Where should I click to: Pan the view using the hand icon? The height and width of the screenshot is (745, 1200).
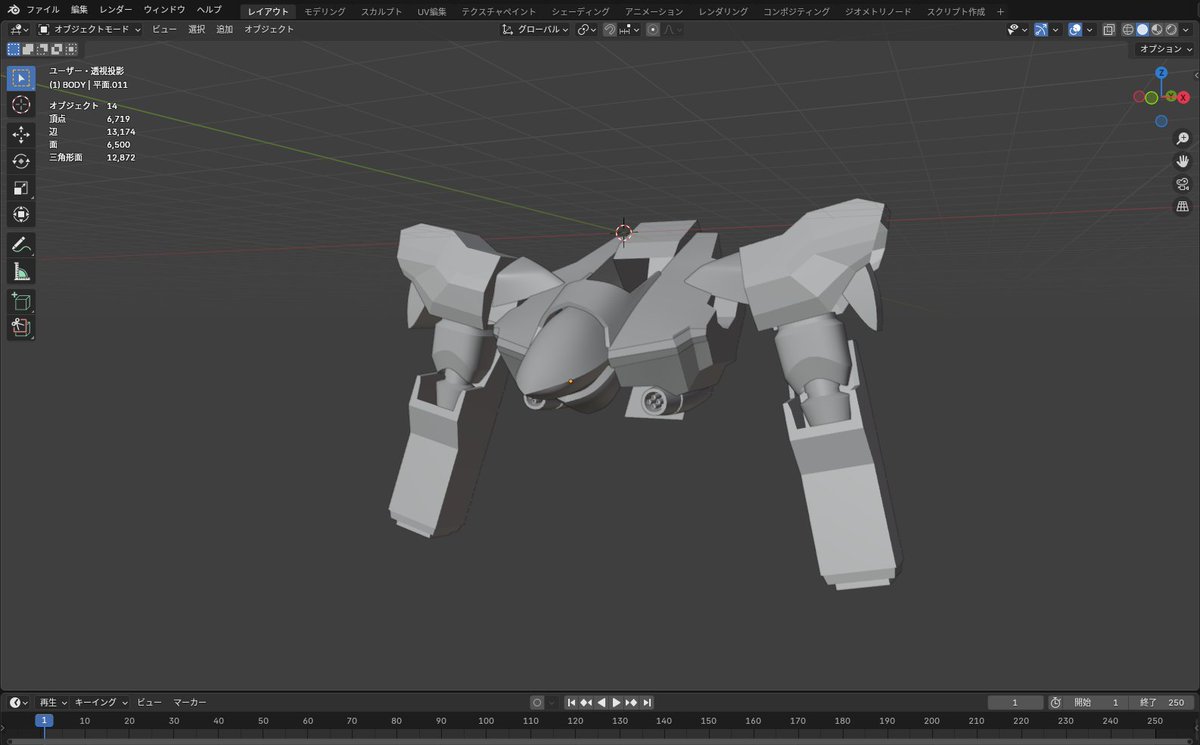coord(1182,161)
